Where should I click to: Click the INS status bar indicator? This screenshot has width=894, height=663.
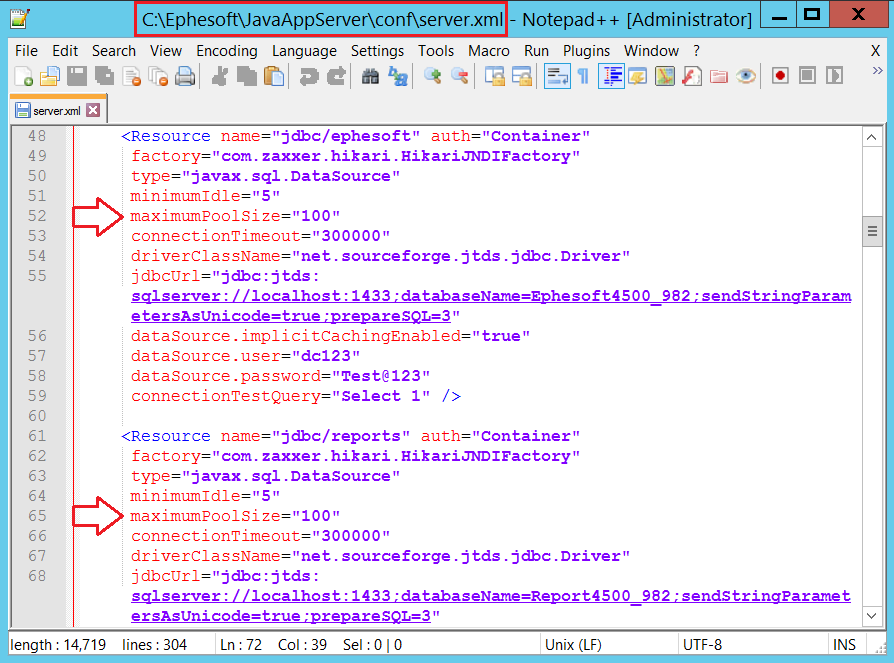844,645
